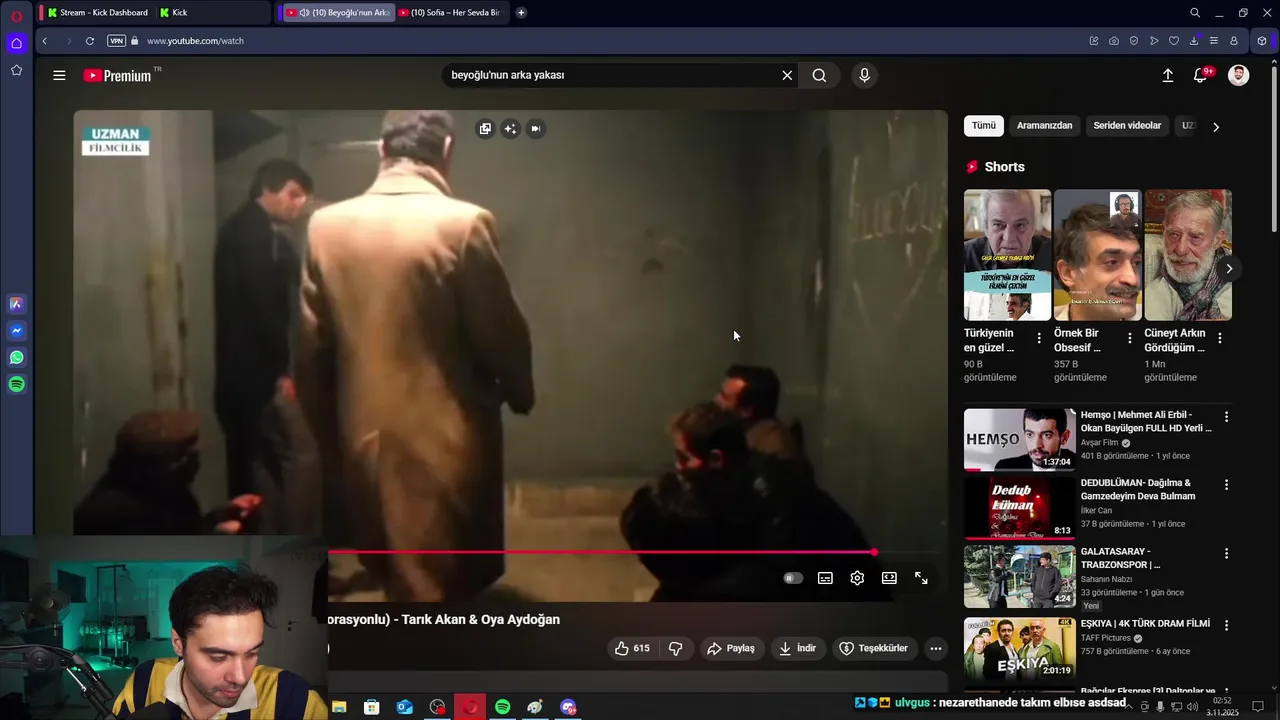
Task: Click the Teşekkürler thanks button
Action: point(873,648)
